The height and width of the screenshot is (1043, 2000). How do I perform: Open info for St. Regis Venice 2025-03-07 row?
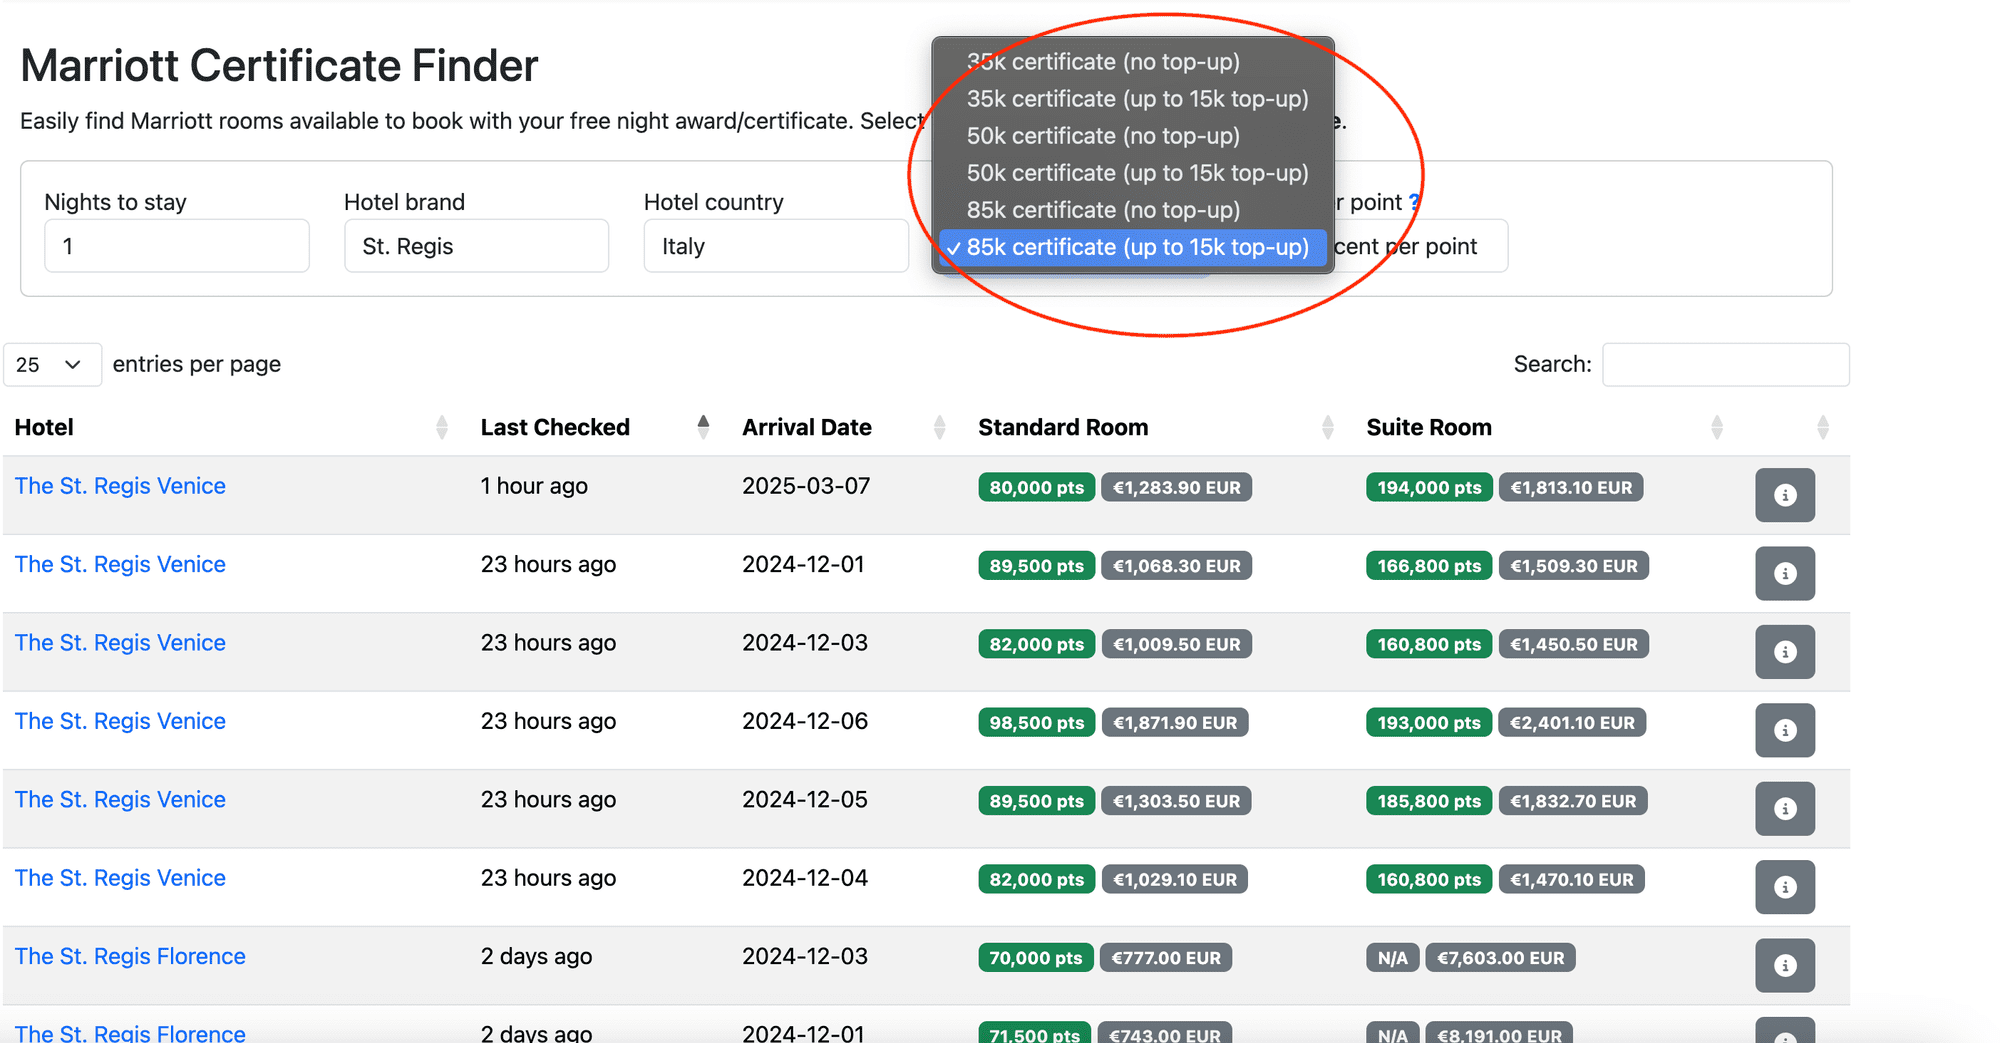coord(1785,495)
